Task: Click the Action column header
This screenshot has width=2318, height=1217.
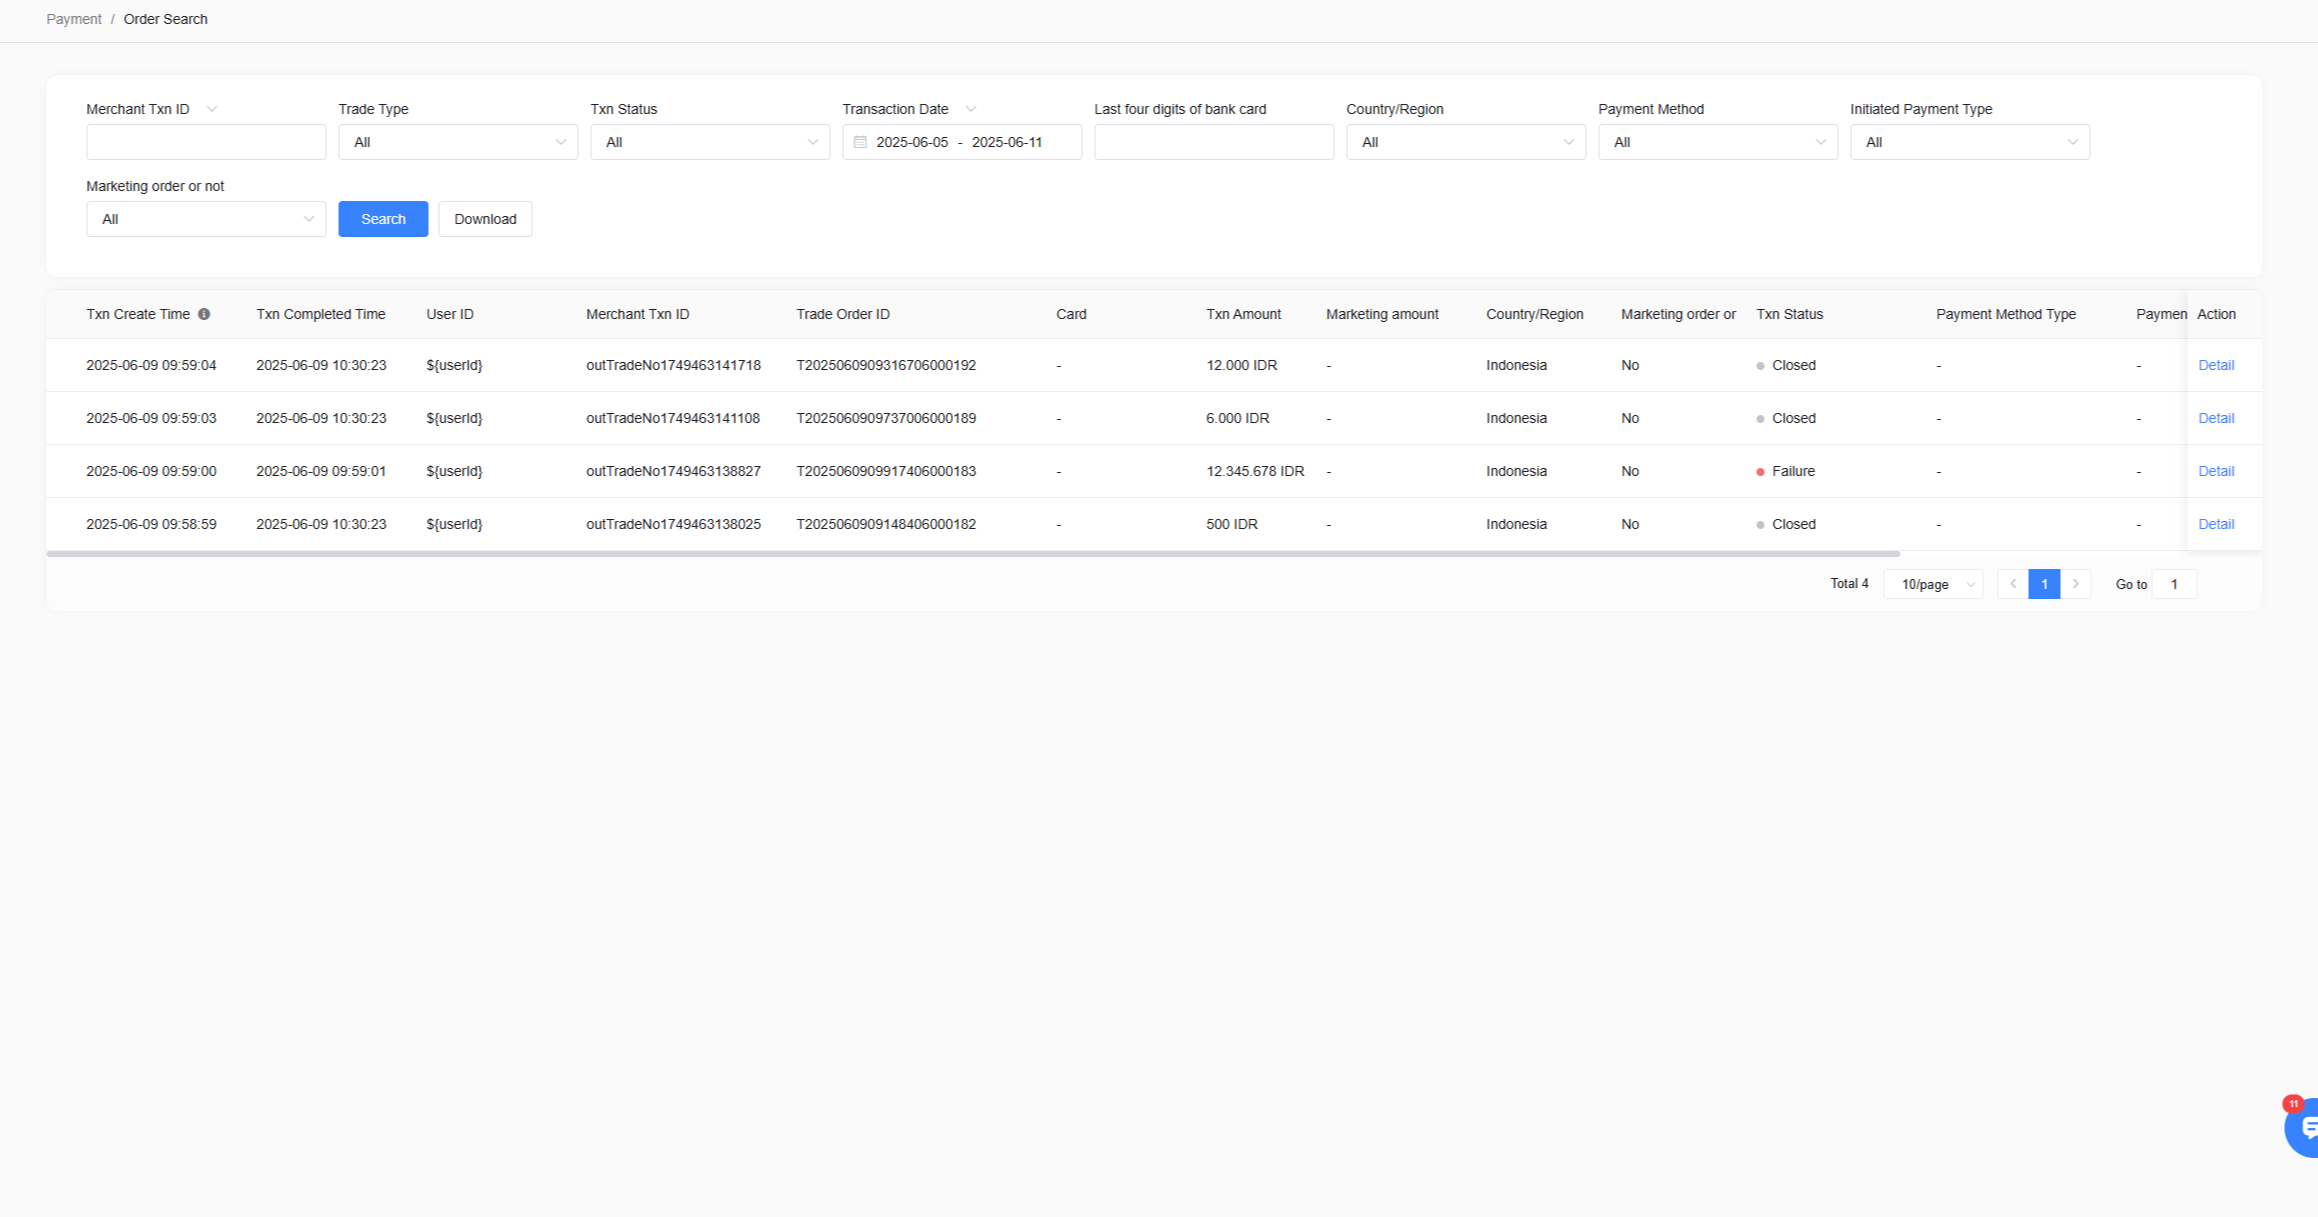Action: point(2216,314)
